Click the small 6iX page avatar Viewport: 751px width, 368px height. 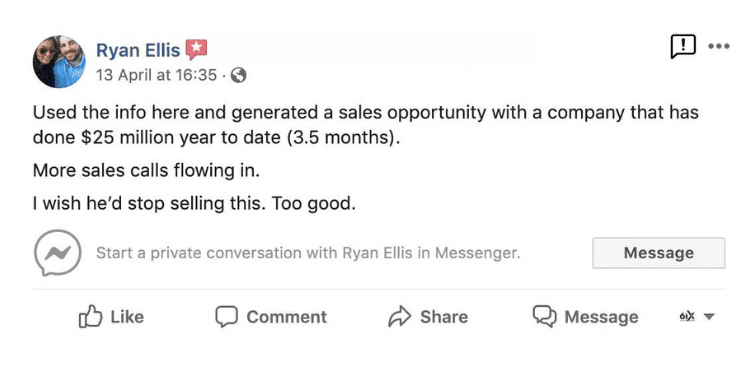point(687,316)
